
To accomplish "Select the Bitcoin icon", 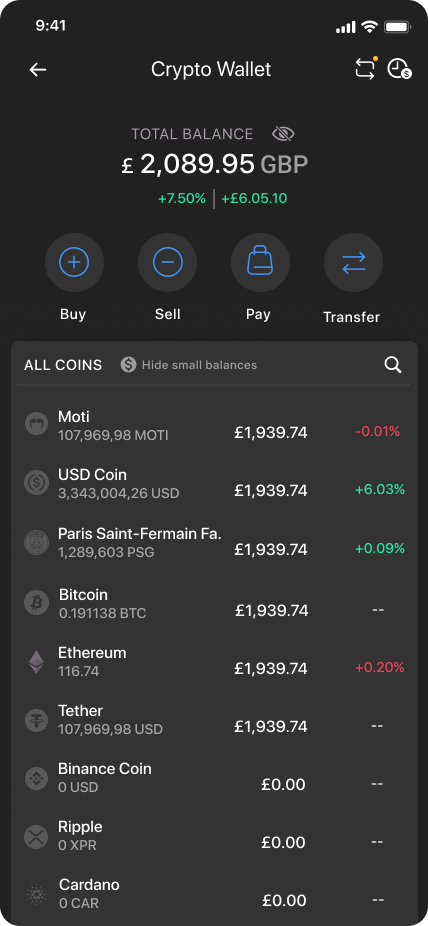I will point(37,603).
